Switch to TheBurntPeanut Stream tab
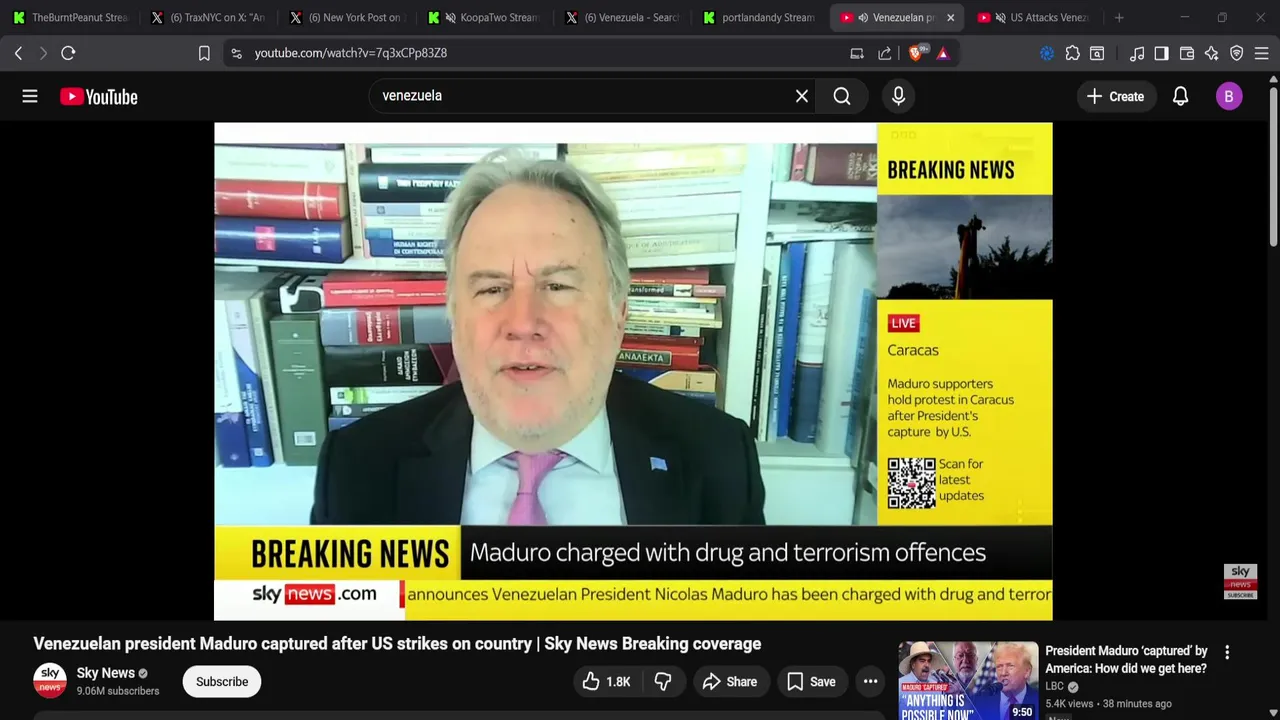Screen dimensions: 1280x720 pos(70,18)
